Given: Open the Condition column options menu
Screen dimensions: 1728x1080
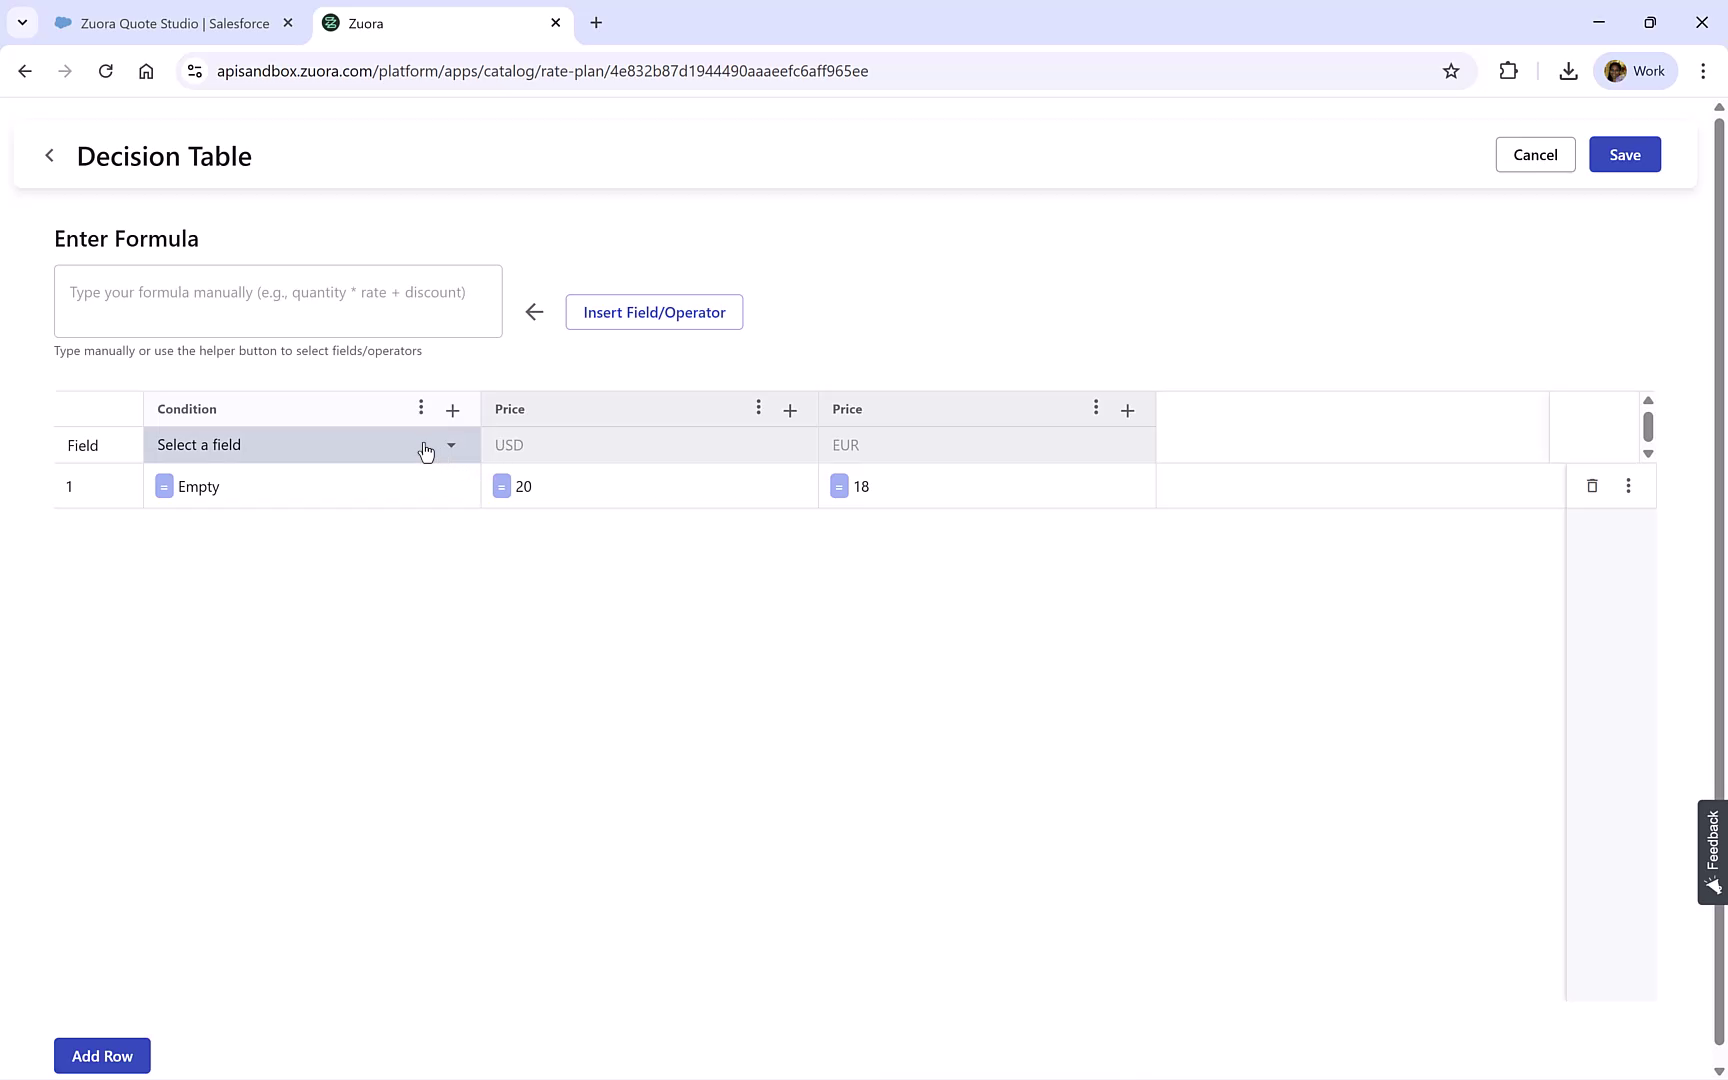Looking at the screenshot, I should point(421,408).
